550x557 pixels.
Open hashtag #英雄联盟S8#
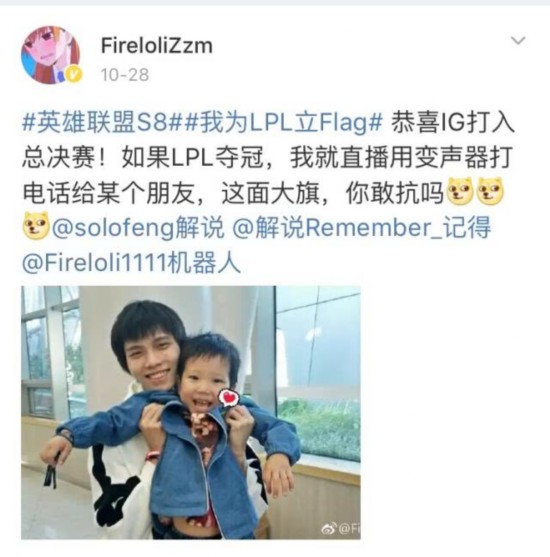click(x=103, y=123)
